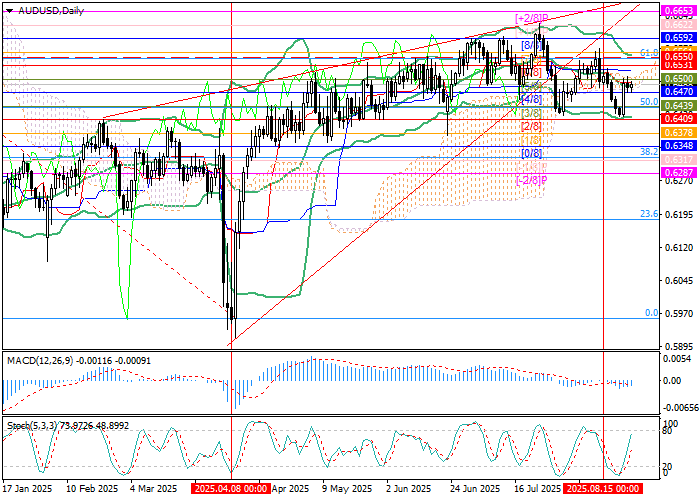Click the 0.6500 olive price label

679,79
